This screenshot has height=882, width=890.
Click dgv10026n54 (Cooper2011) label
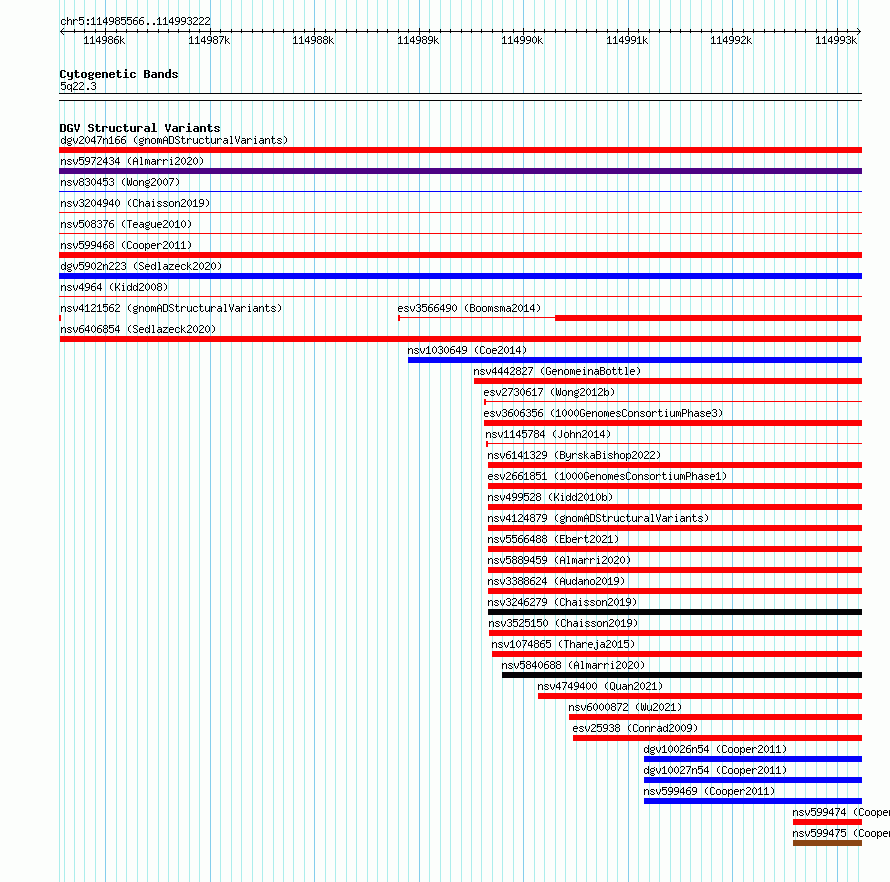(715, 749)
